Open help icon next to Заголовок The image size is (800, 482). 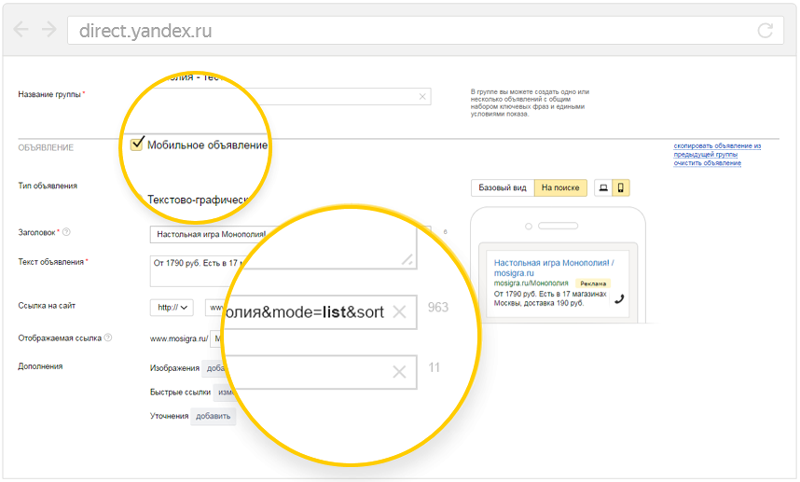click(66, 232)
